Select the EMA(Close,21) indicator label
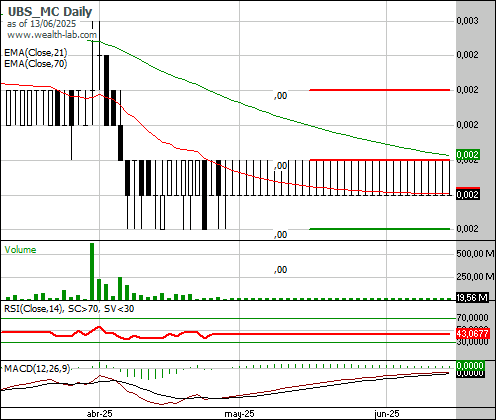The image size is (496, 420). coord(36,53)
